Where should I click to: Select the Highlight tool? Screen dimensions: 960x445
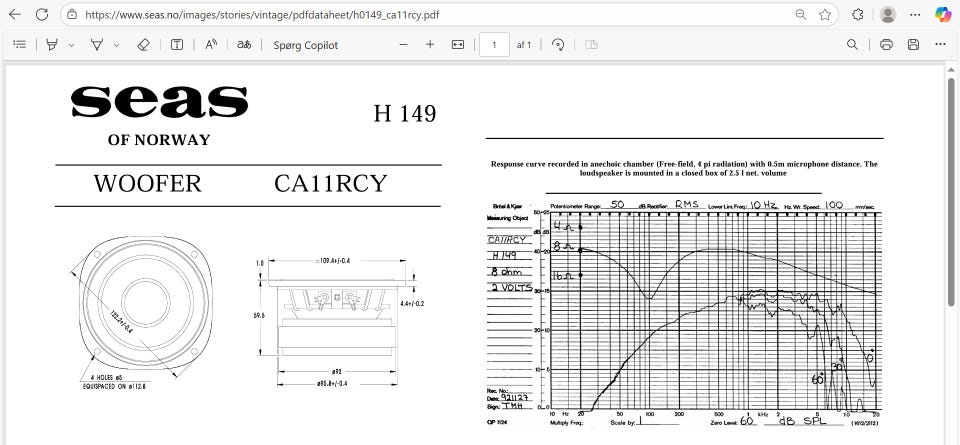click(x=52, y=45)
